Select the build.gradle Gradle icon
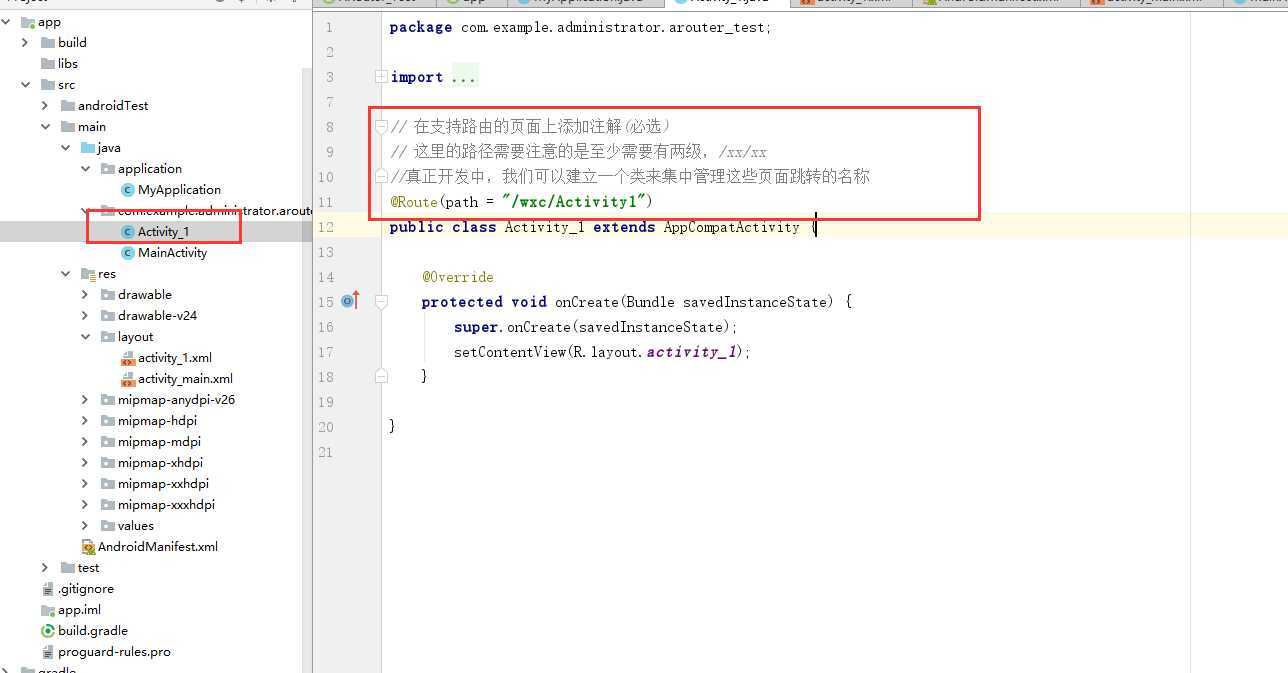Image resolution: width=1288 pixels, height=673 pixels. pyautogui.click(x=48, y=631)
